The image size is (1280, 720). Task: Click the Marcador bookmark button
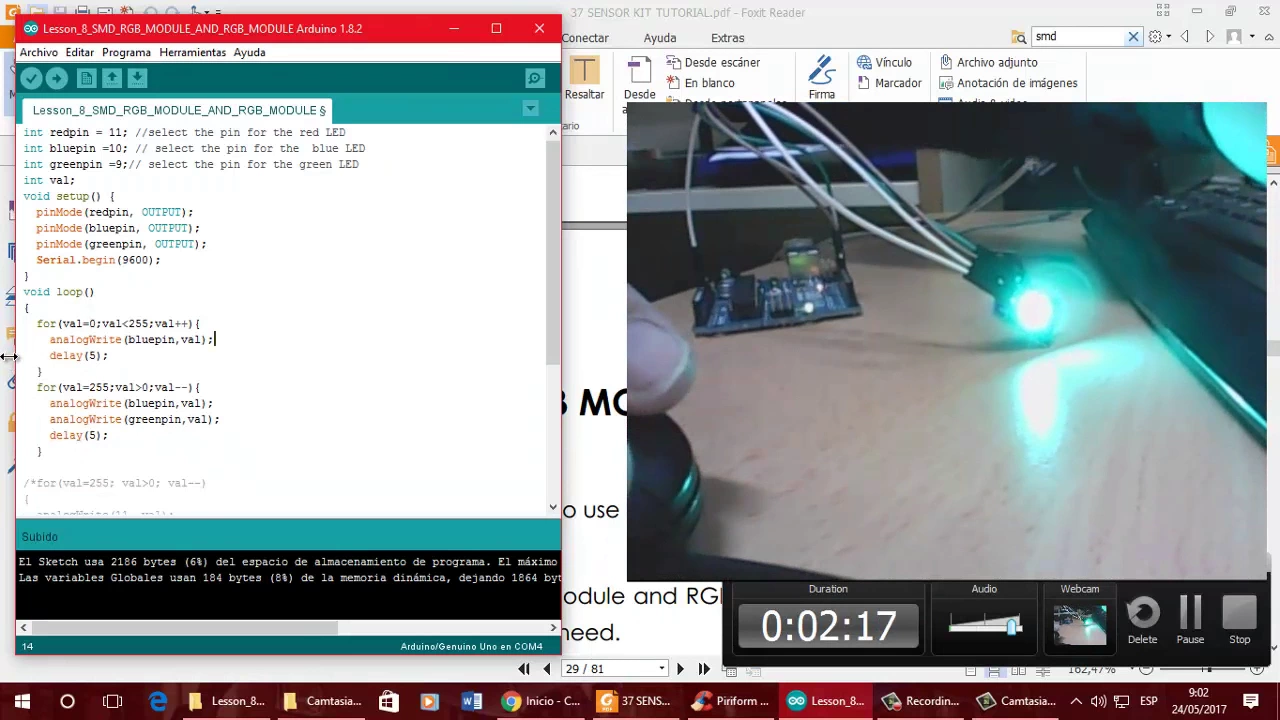click(x=889, y=83)
